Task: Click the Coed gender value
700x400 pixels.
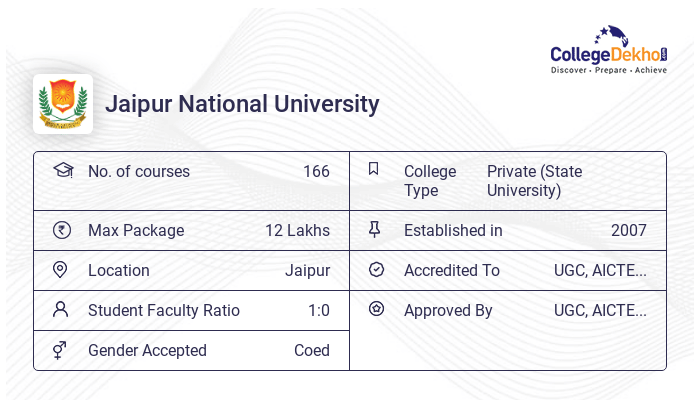Action: 311,351
